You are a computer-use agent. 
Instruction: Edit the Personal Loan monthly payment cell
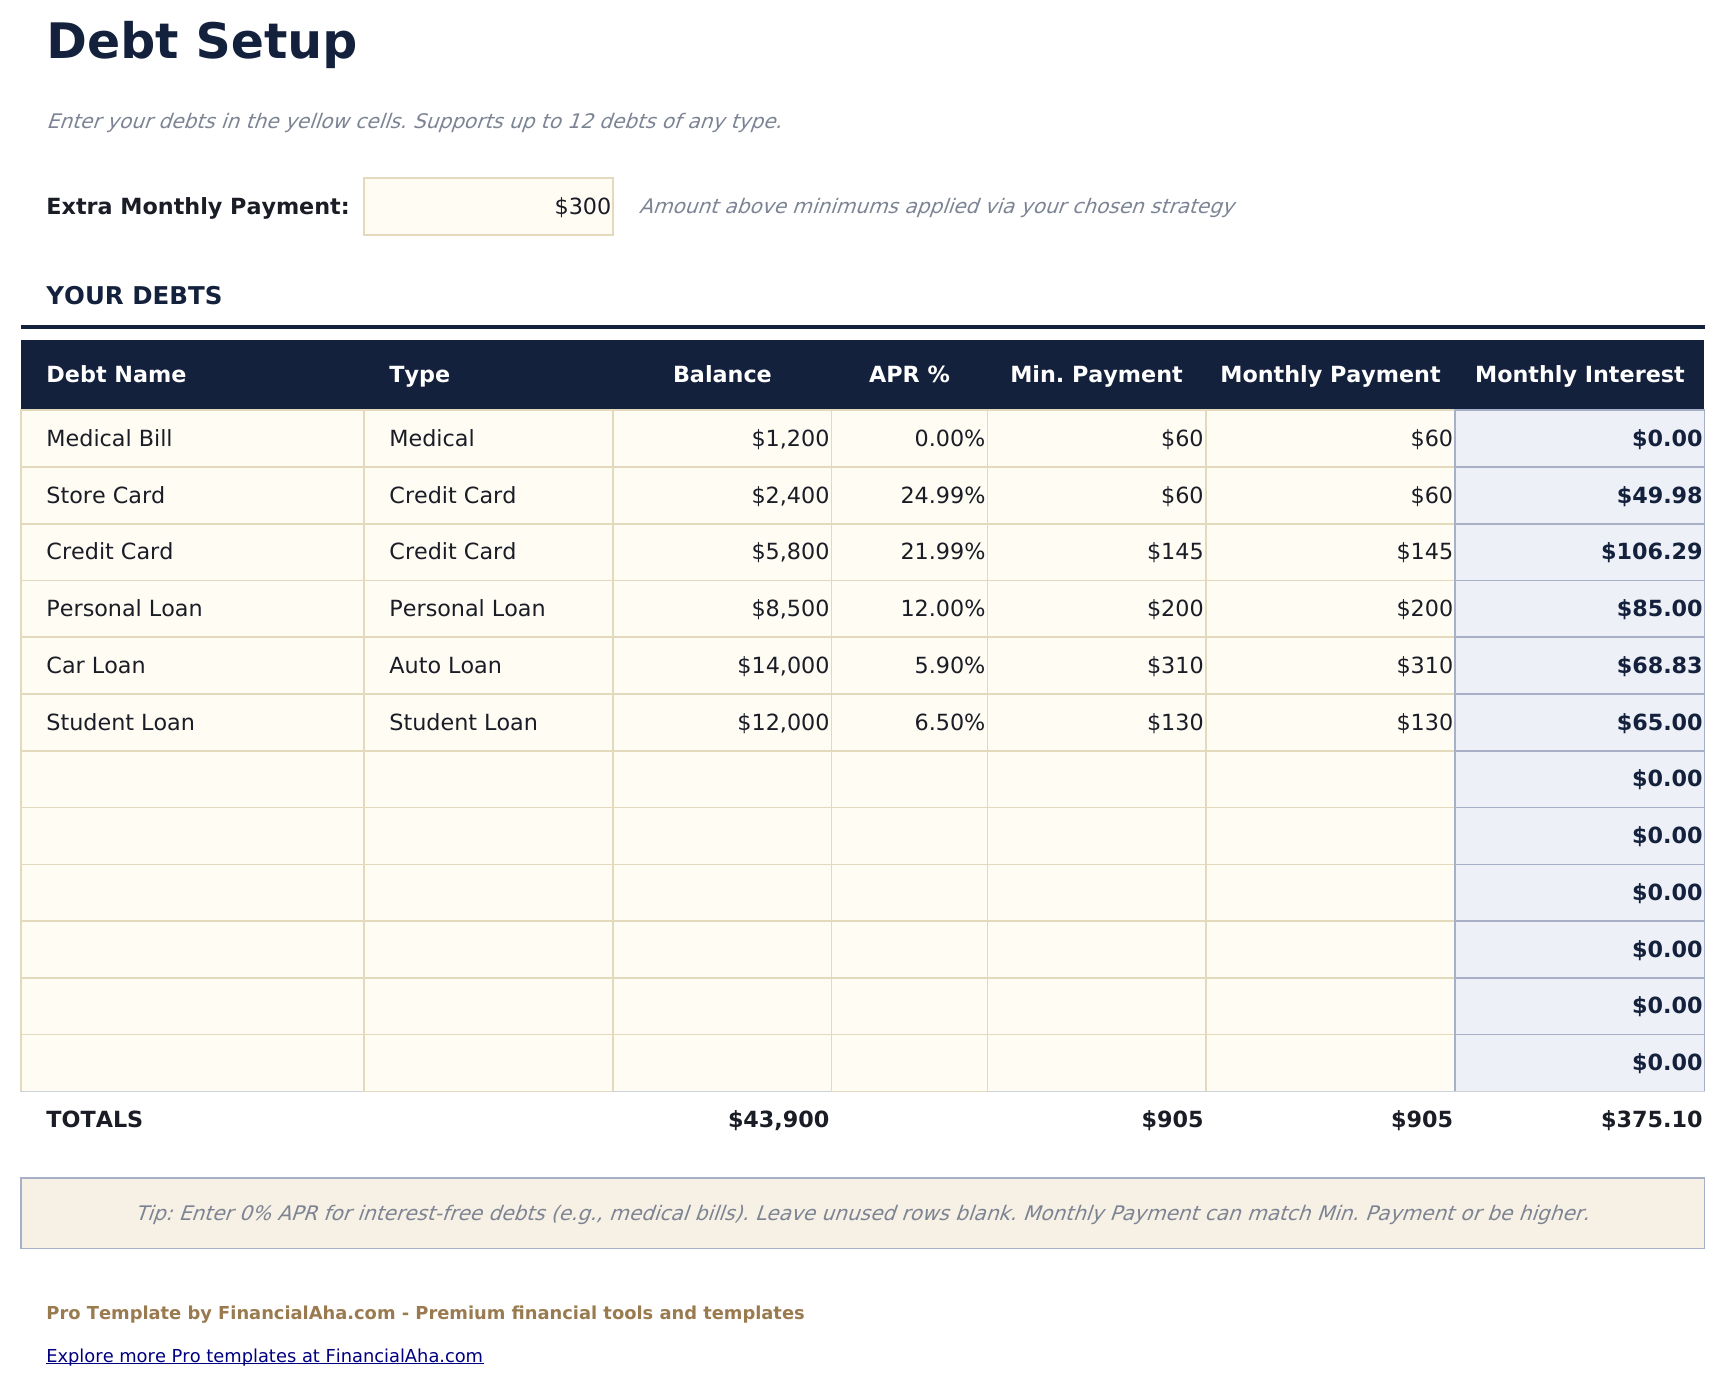pyautogui.click(x=1331, y=608)
